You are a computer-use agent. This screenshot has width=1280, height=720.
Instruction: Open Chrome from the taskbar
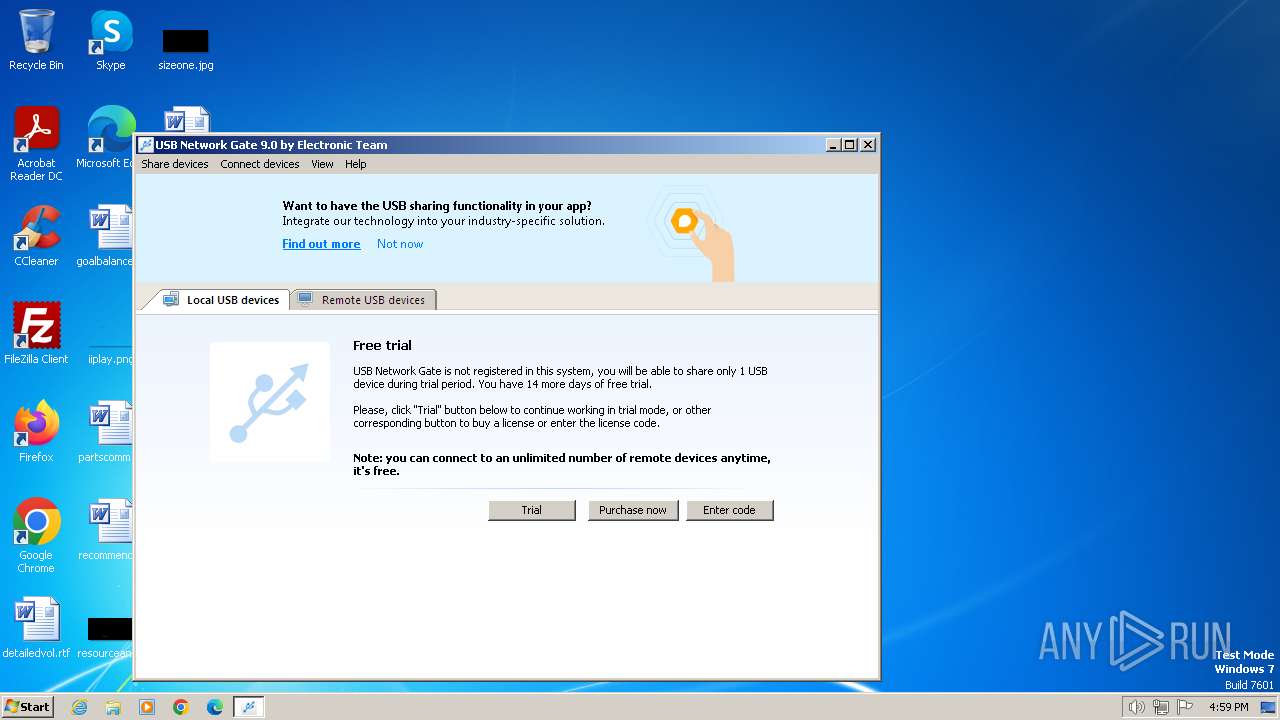(x=181, y=707)
